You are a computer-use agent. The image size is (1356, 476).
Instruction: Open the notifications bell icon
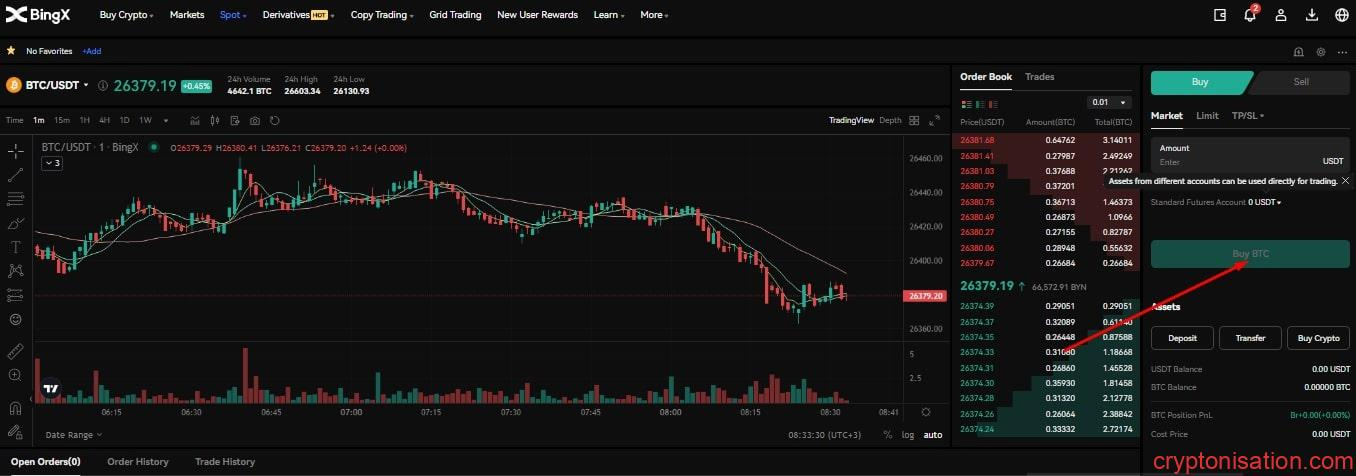point(1250,15)
